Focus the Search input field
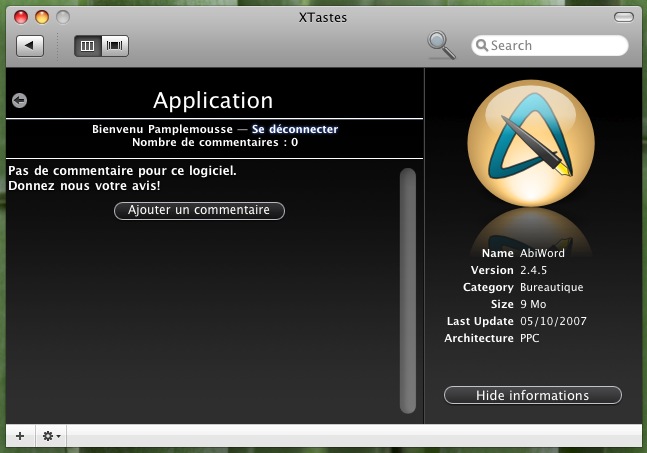Viewport: 647px width, 453px height. (x=550, y=45)
